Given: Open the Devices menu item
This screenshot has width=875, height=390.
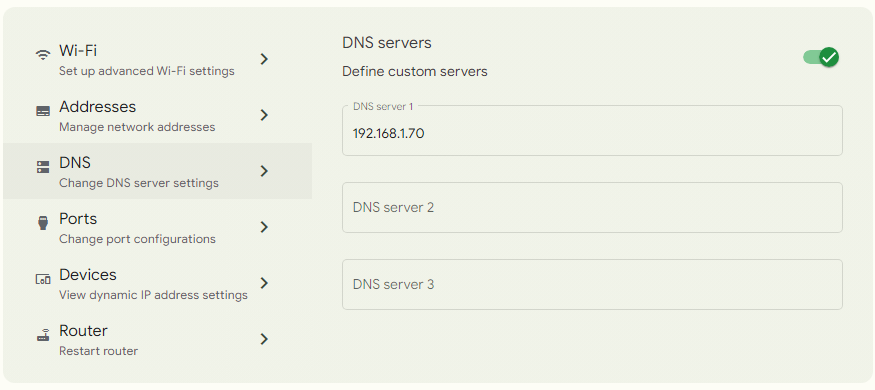Looking at the screenshot, I should (x=157, y=283).
